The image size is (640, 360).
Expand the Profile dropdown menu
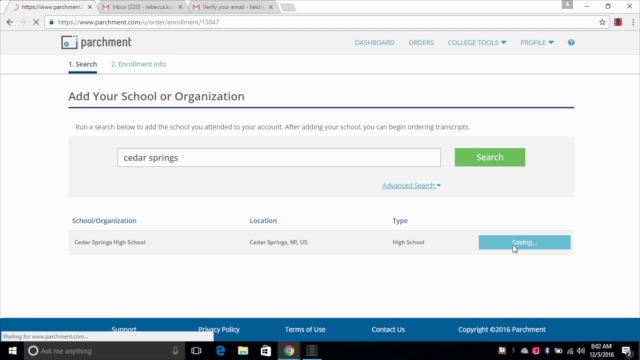click(x=537, y=42)
